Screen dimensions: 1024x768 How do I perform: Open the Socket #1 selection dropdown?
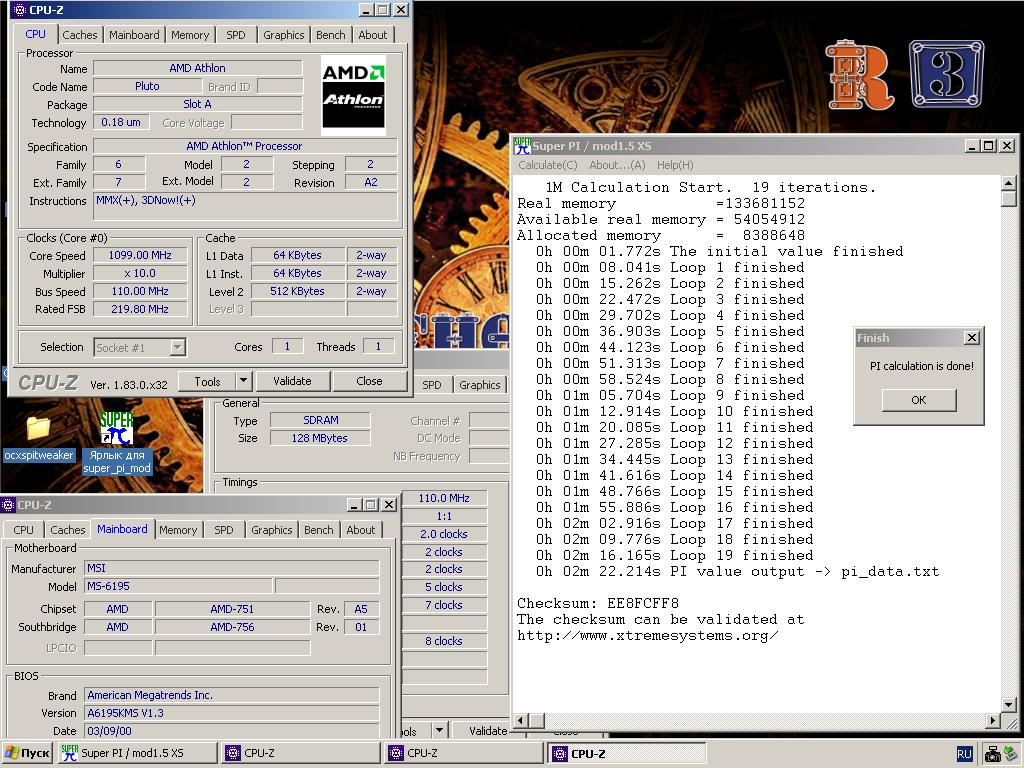point(178,347)
